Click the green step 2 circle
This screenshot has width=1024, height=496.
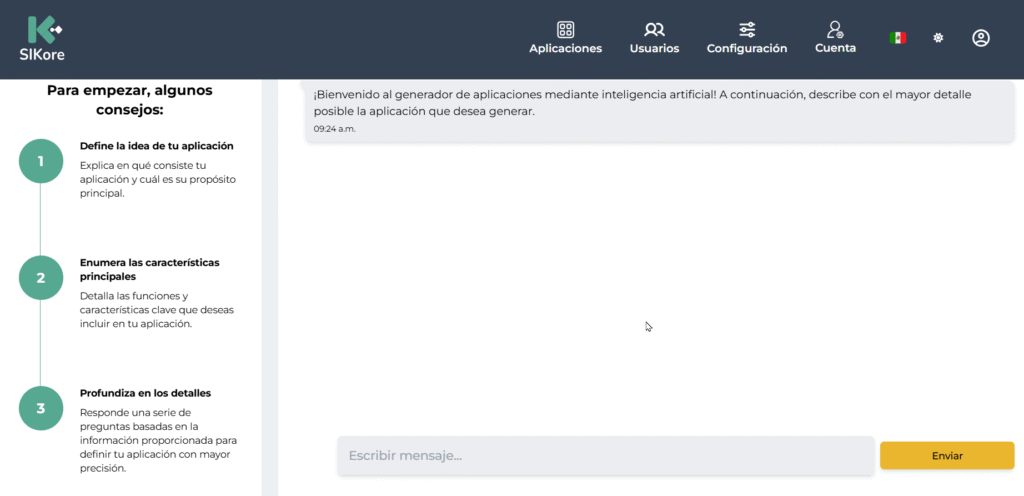coord(41,277)
